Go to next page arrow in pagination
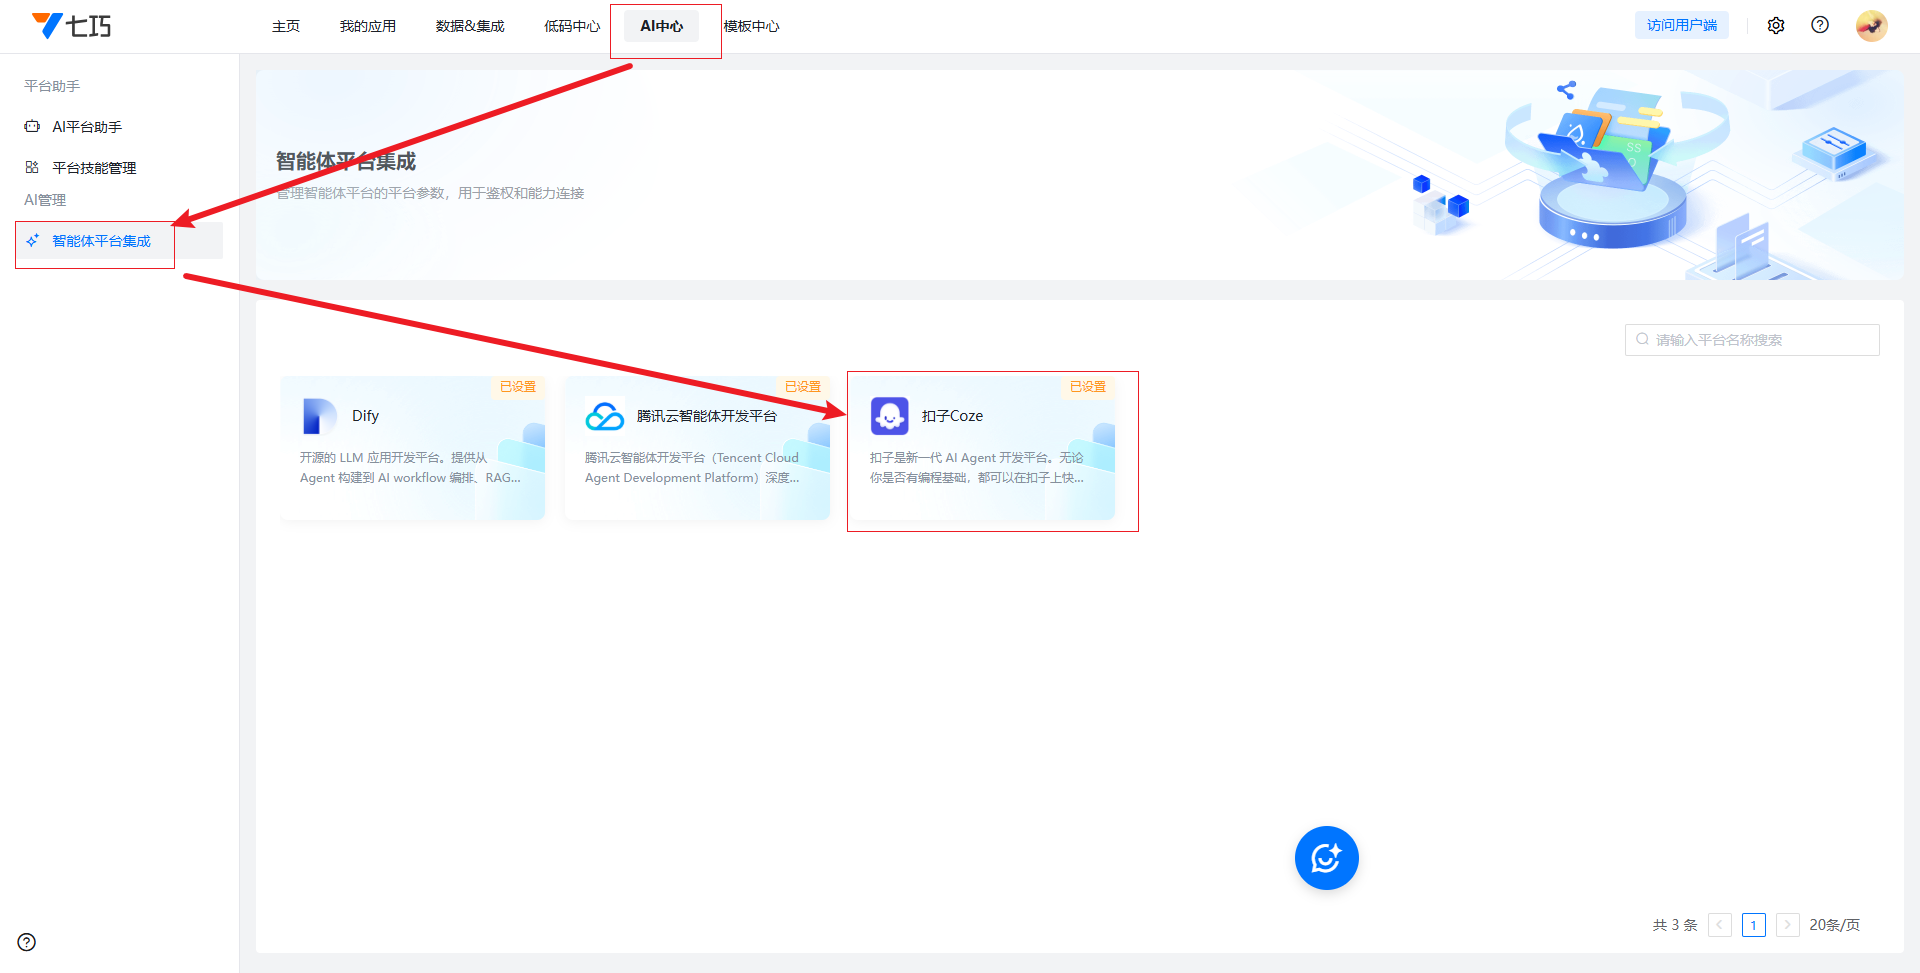Image resolution: width=1920 pixels, height=973 pixels. click(x=1788, y=925)
